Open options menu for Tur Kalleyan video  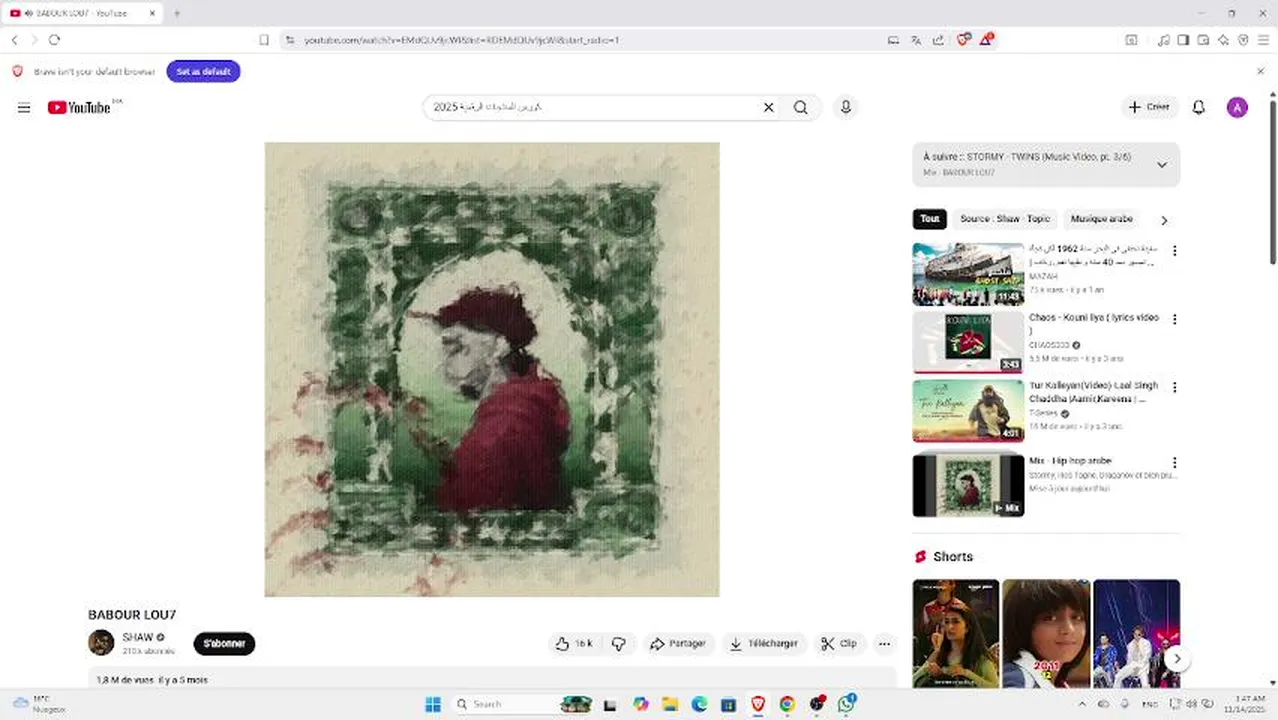(x=1174, y=388)
